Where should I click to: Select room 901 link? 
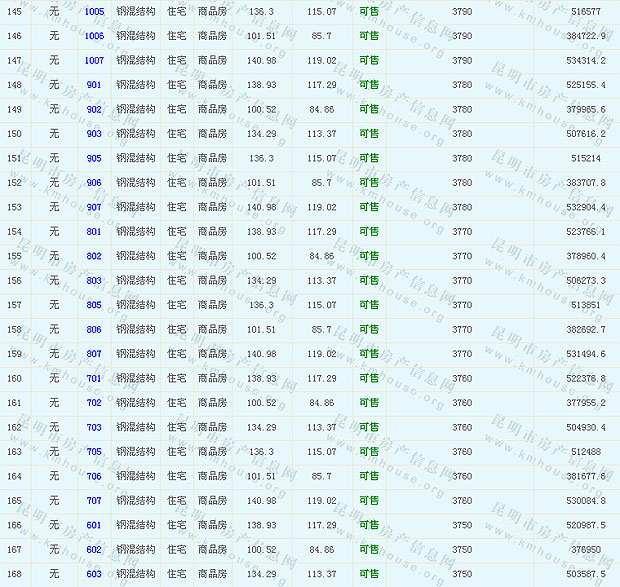coord(94,85)
